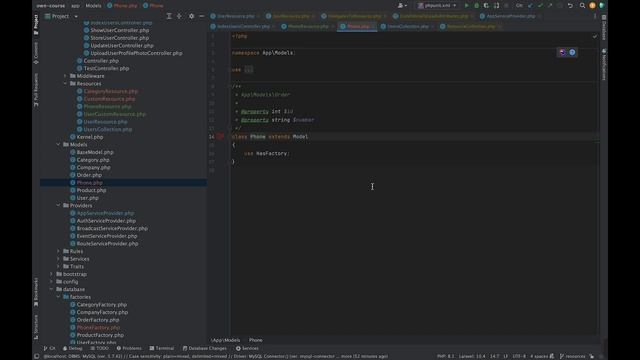
Task: Select PhoneFactory.php in the factories folder
Action: click(x=98, y=327)
